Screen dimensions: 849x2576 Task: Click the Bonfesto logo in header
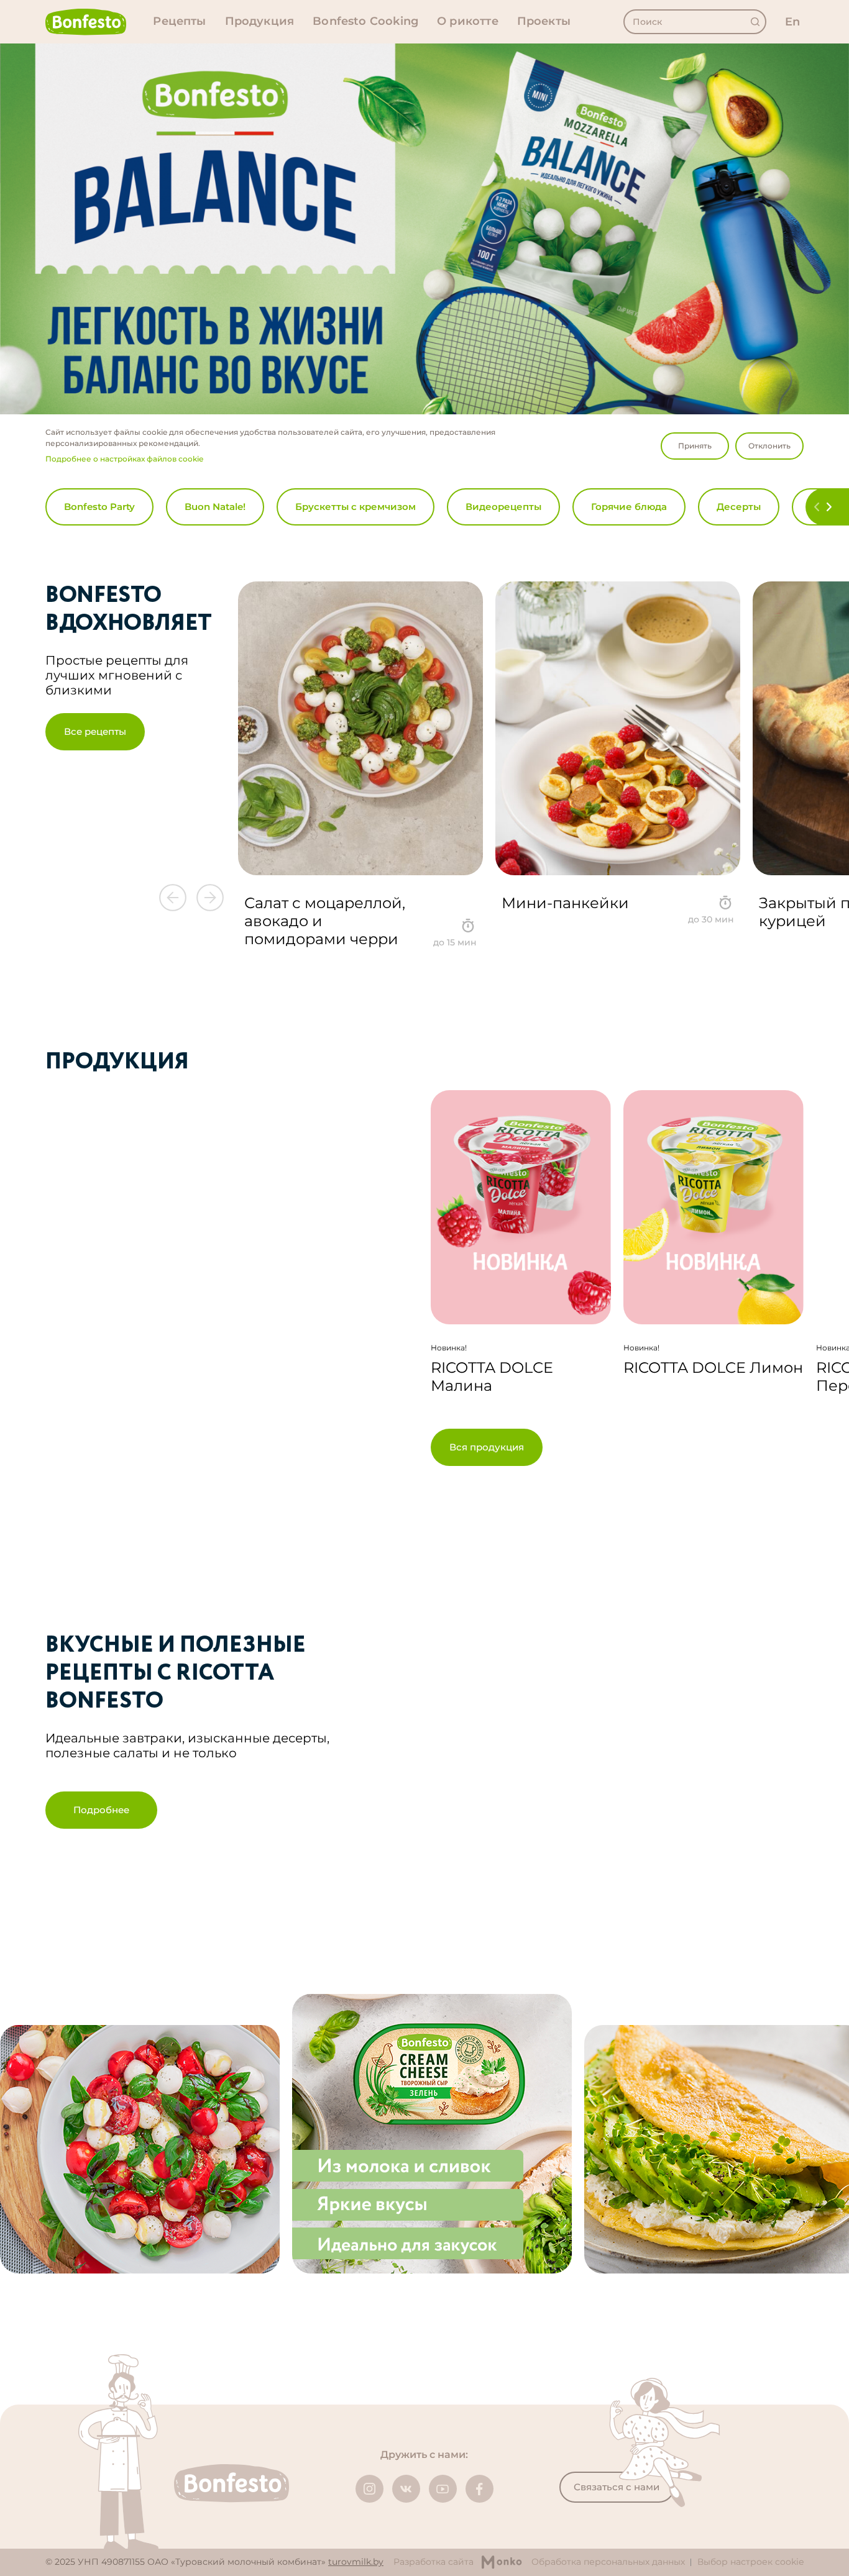[86, 21]
